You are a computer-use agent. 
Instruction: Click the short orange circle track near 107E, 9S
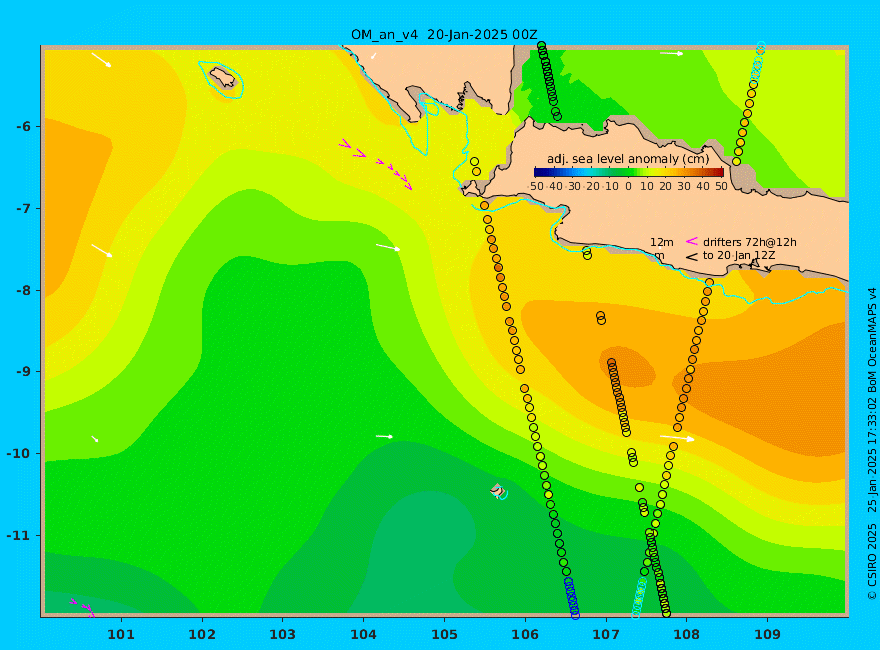(619, 398)
